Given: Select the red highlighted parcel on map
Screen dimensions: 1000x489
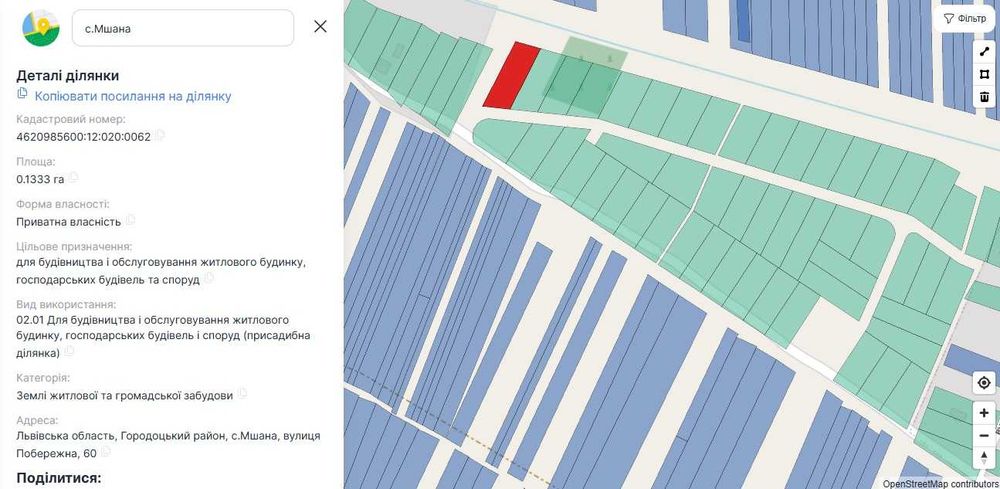Looking at the screenshot, I should [x=510, y=77].
